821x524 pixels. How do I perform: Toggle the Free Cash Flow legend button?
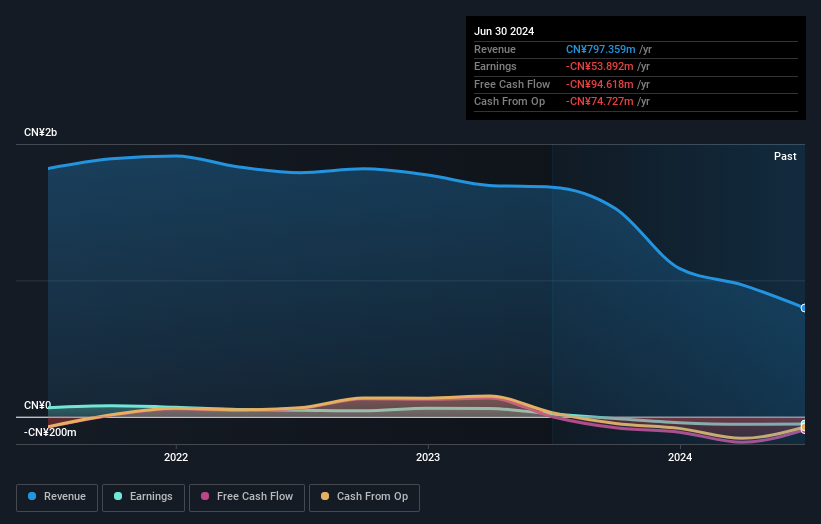click(x=247, y=497)
